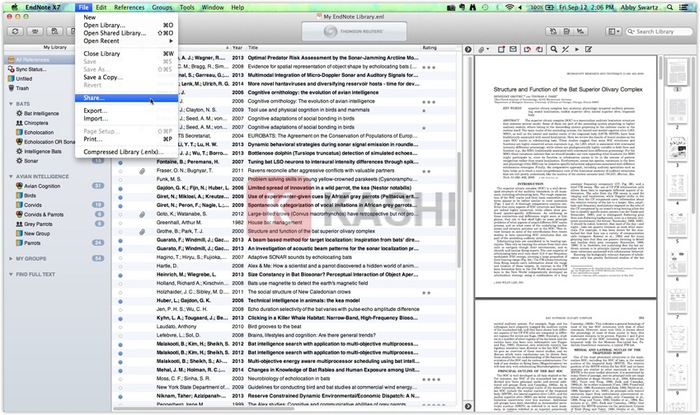Click the reference list vertical scrollbar
Screen dimensions: 700x415
click(x=459, y=210)
